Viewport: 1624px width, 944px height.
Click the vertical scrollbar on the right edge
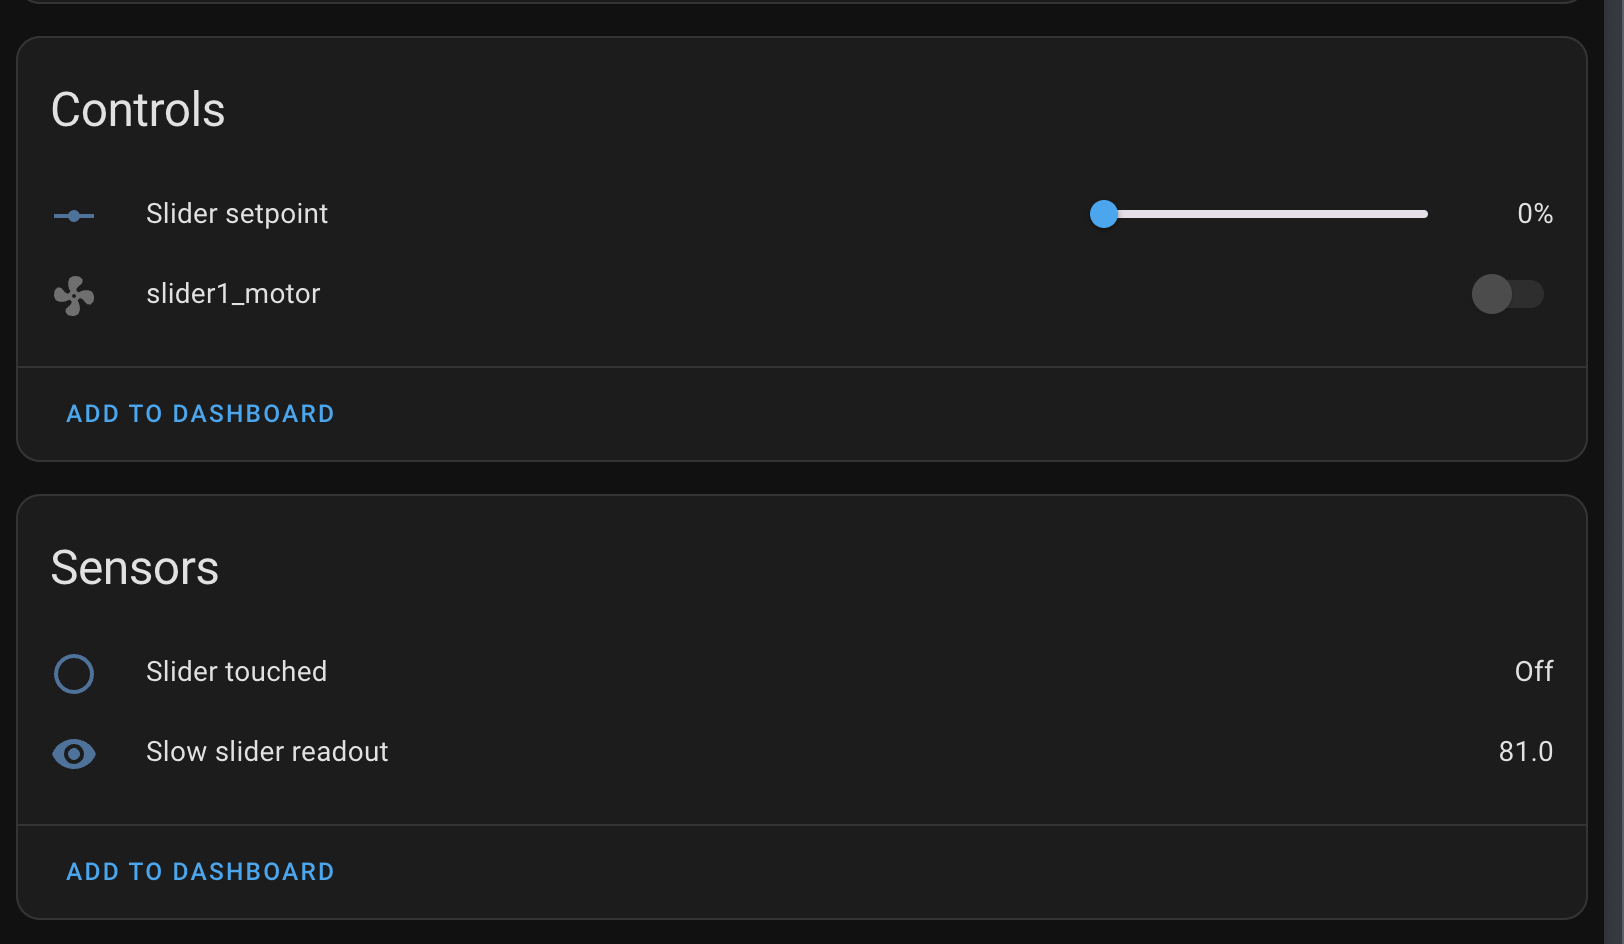(x=1613, y=472)
